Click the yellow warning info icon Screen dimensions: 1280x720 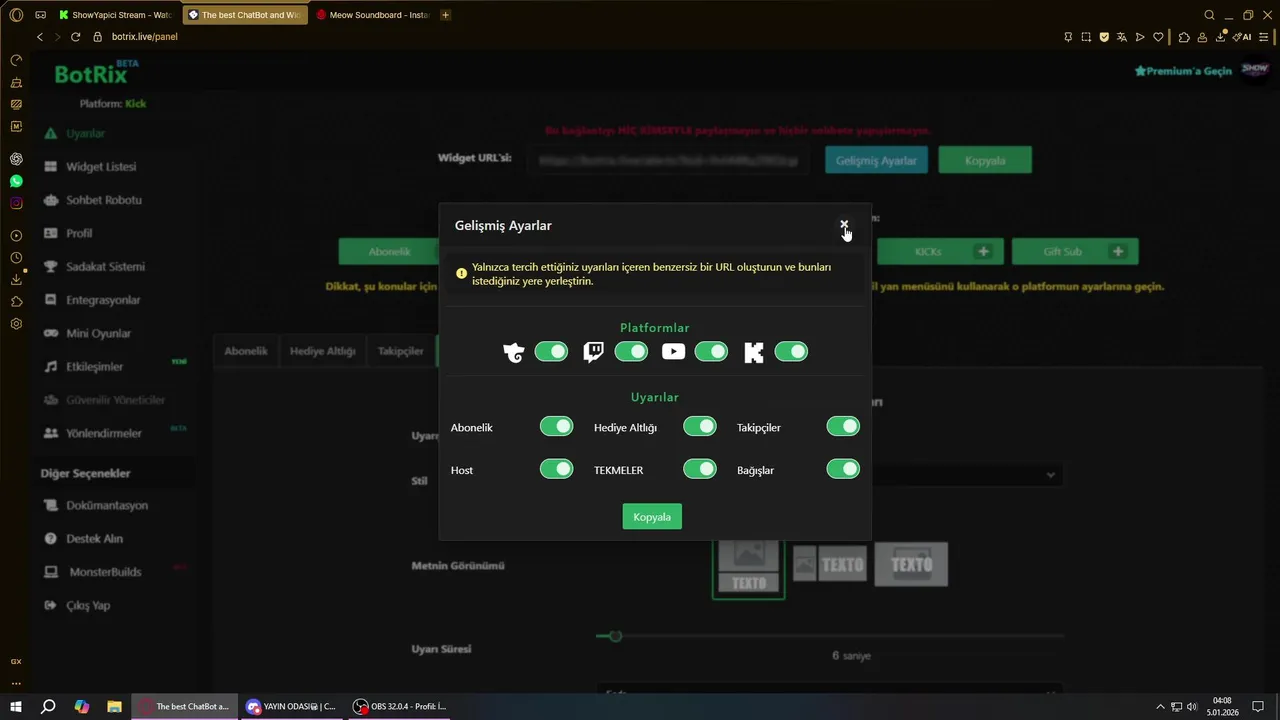tap(461, 273)
